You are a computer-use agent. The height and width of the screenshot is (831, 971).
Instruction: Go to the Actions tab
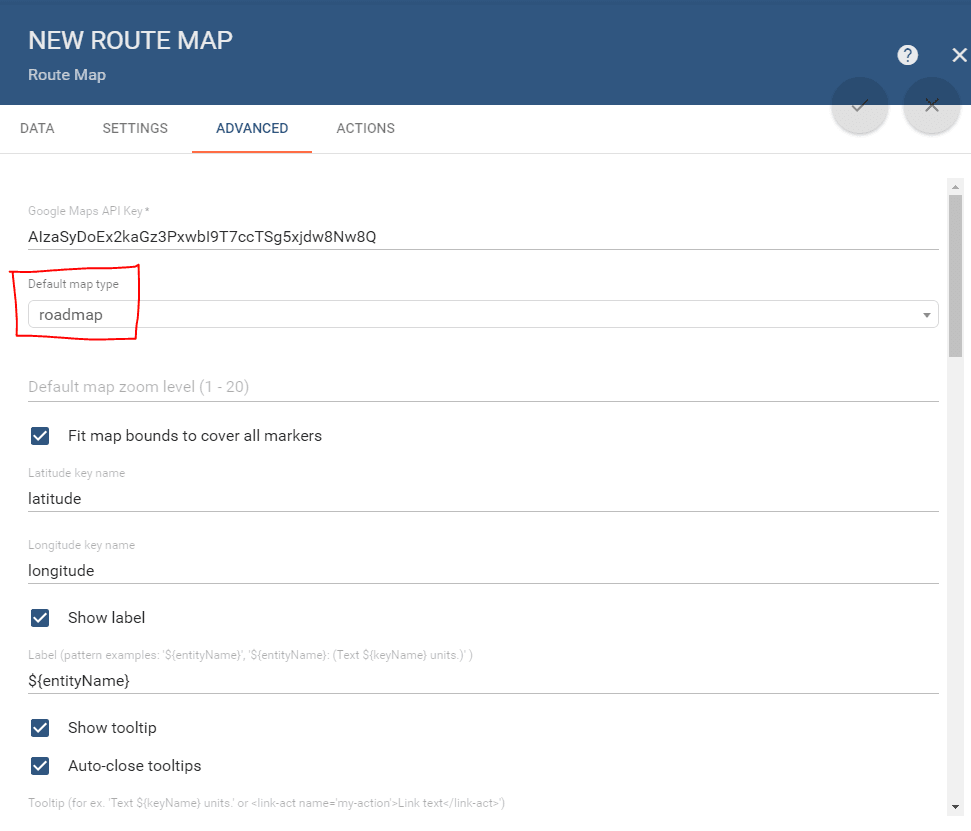[365, 129]
